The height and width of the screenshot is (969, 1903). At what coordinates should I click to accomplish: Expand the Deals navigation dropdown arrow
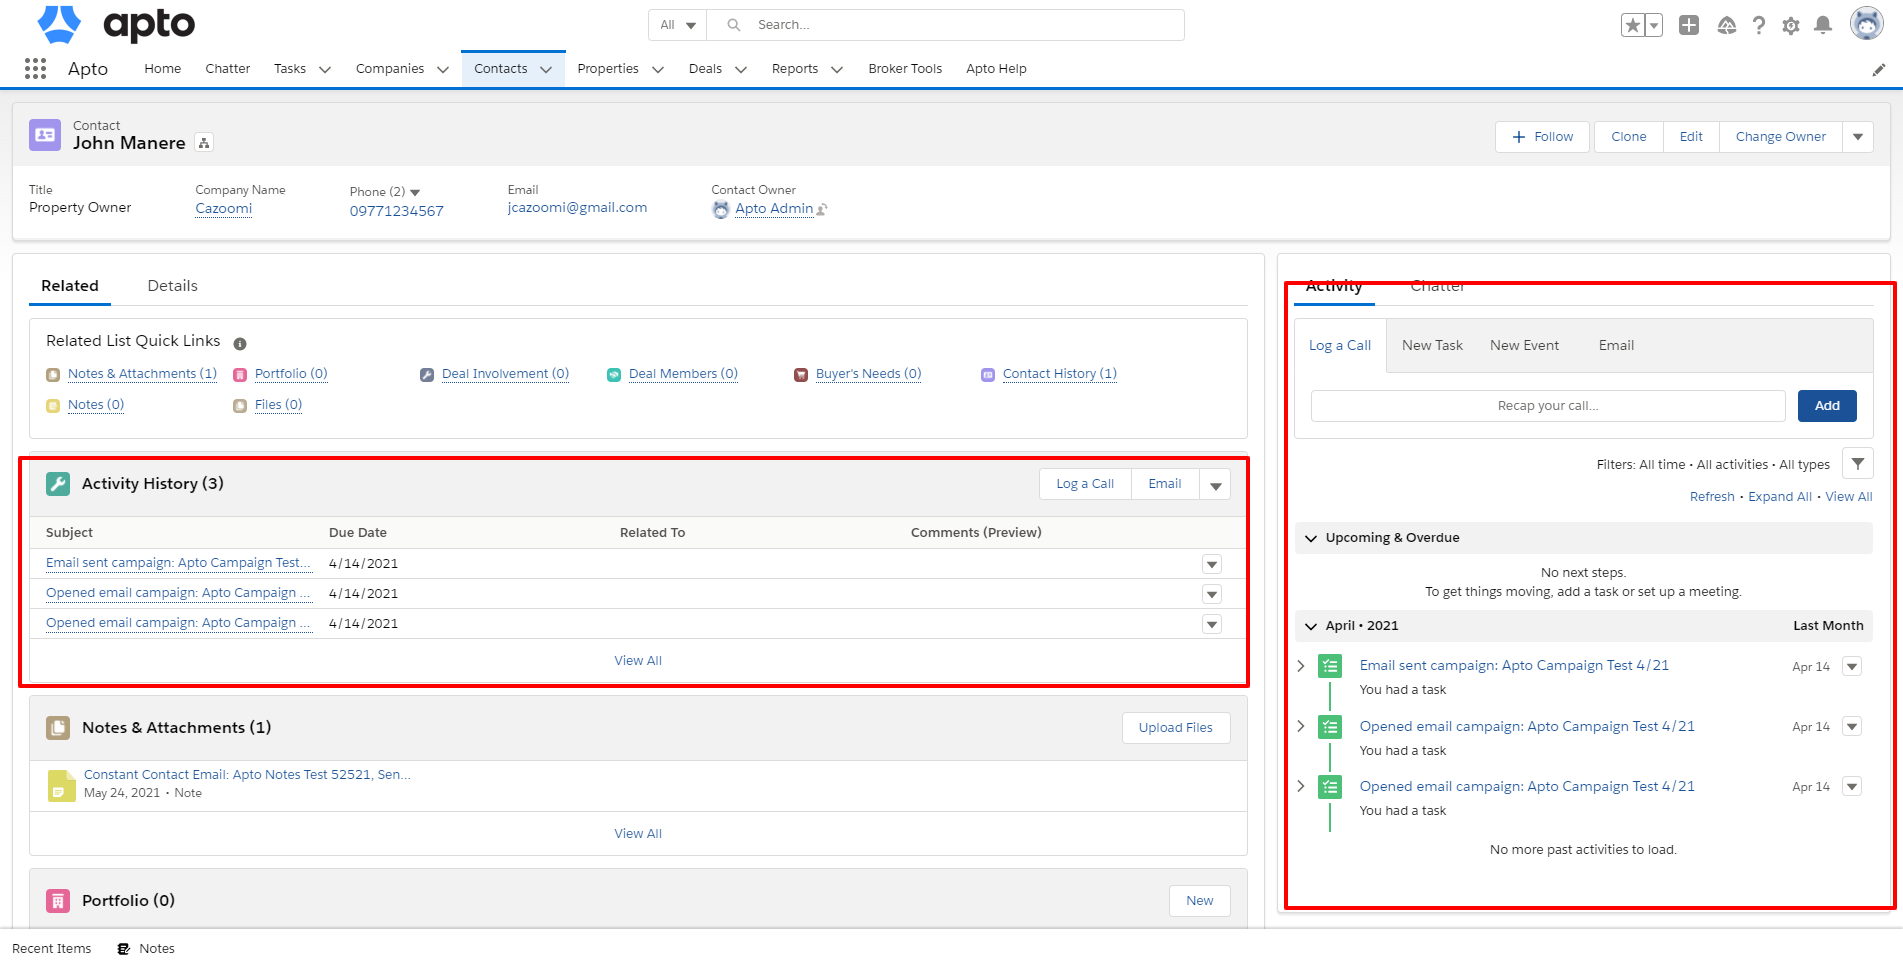[741, 69]
